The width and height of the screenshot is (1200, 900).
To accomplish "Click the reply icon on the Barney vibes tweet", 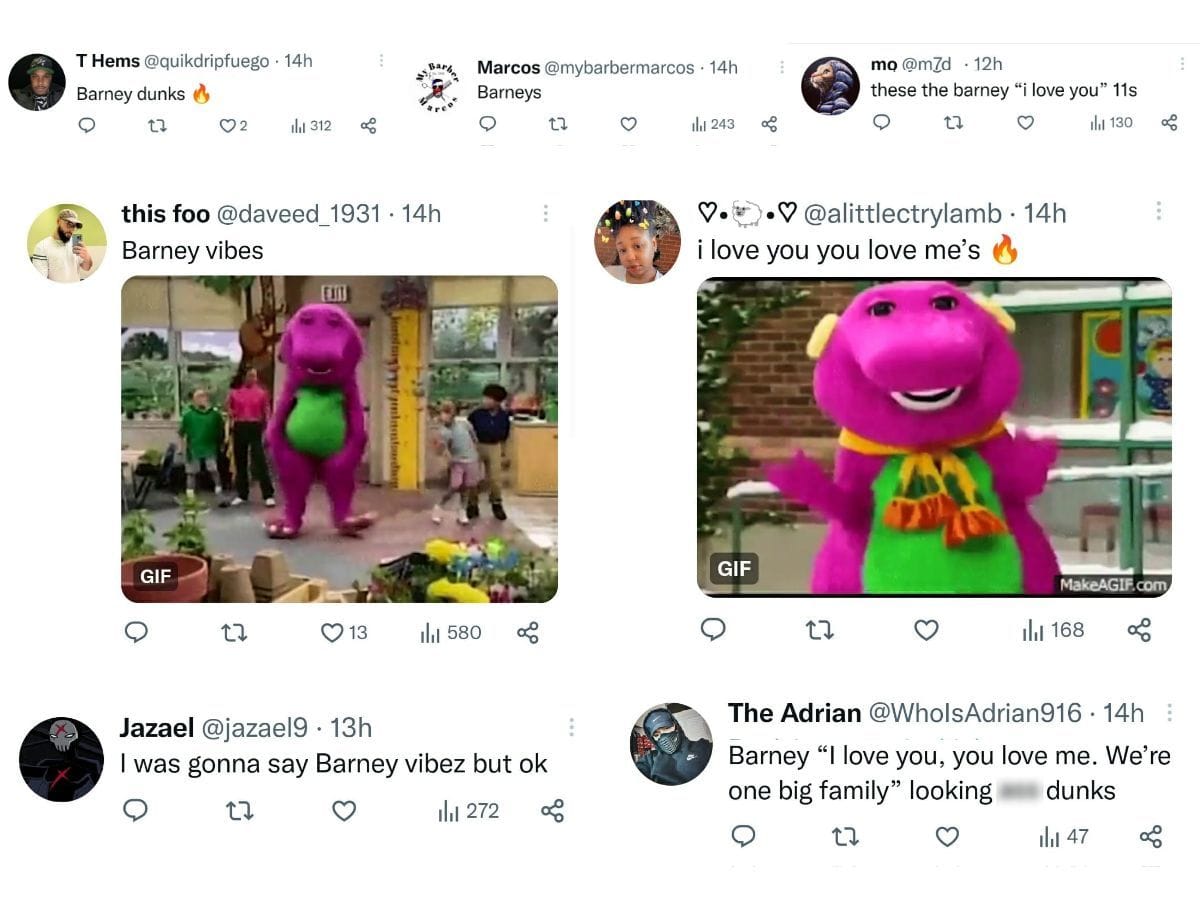I will point(137,632).
